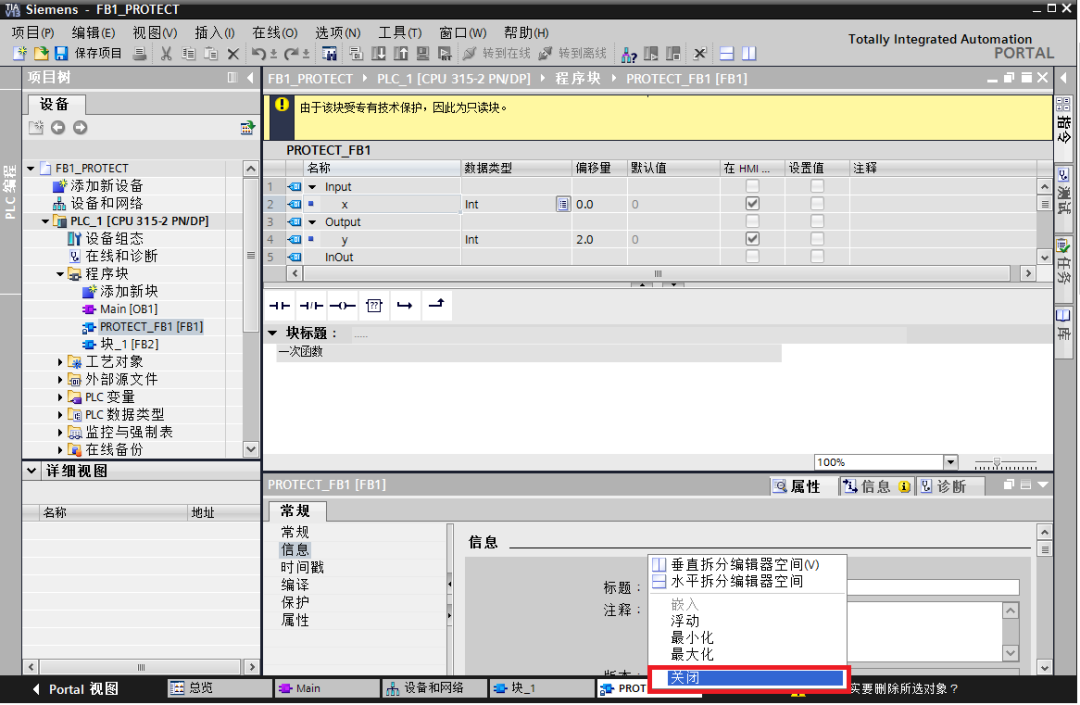
Task: Insert a normally closed contact element
Action: click(310, 305)
